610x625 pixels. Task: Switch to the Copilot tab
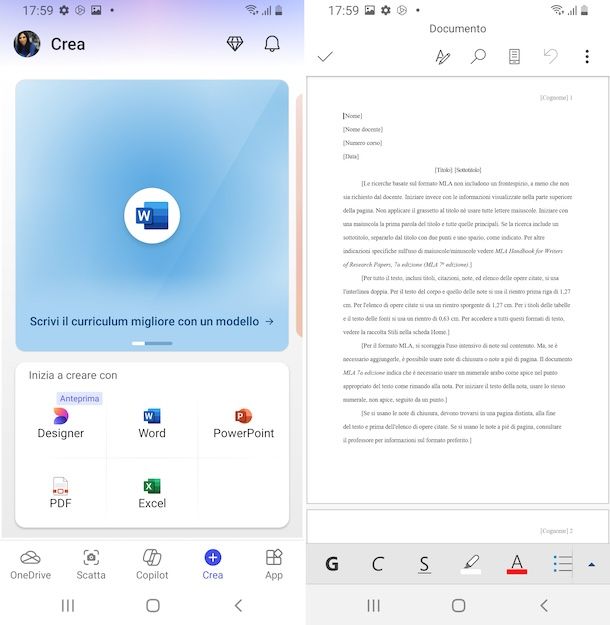pyautogui.click(x=152, y=564)
